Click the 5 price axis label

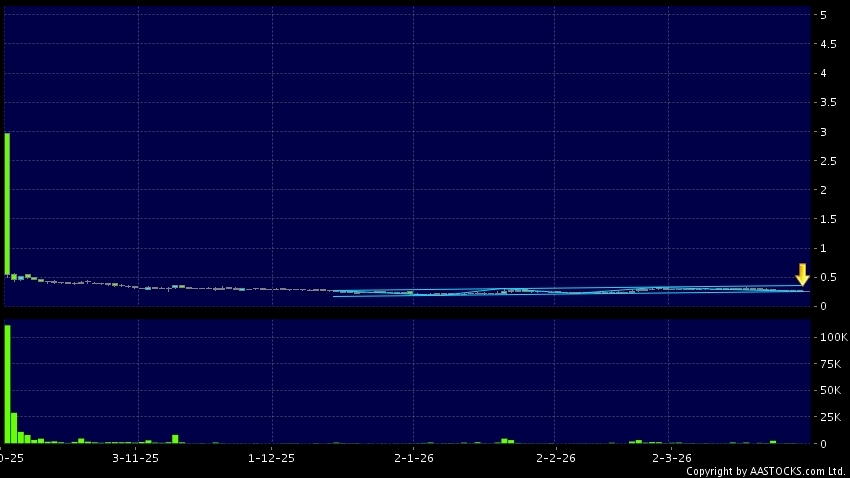pos(822,15)
